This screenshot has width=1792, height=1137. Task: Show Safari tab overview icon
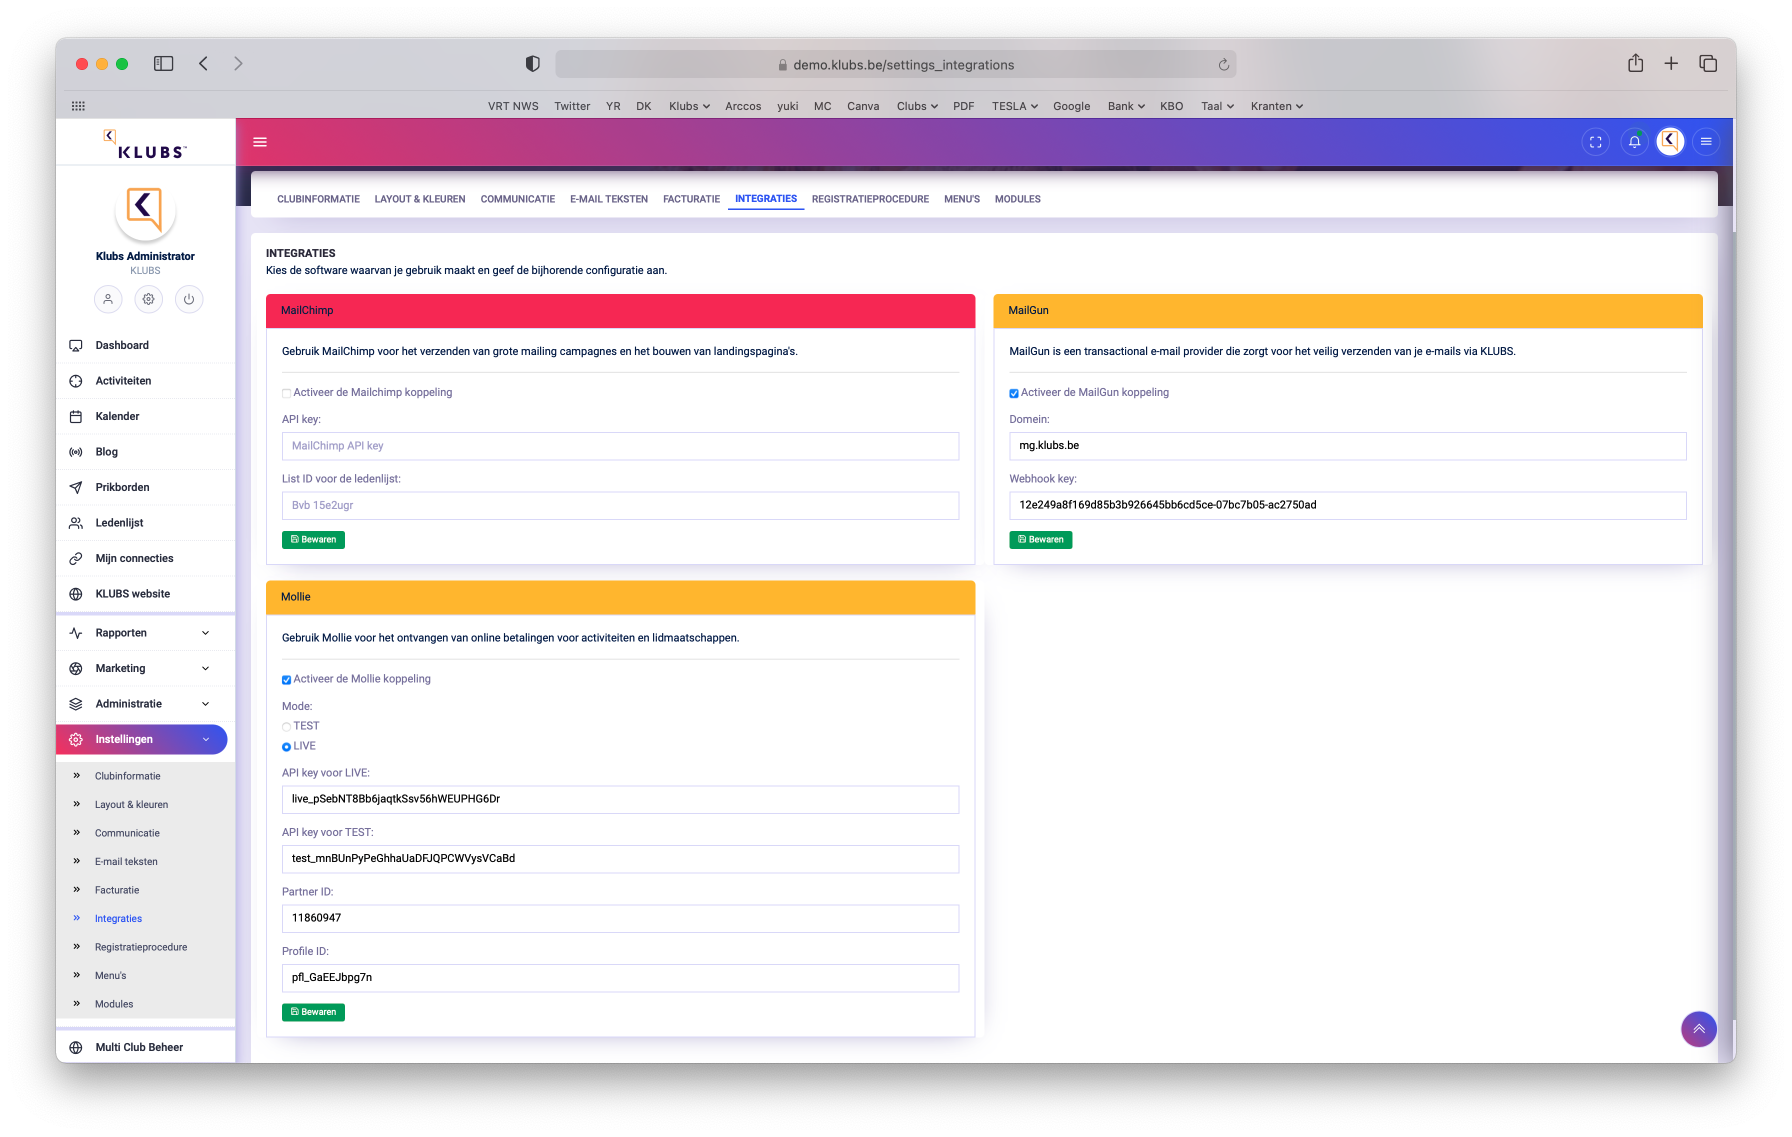[x=1708, y=64]
